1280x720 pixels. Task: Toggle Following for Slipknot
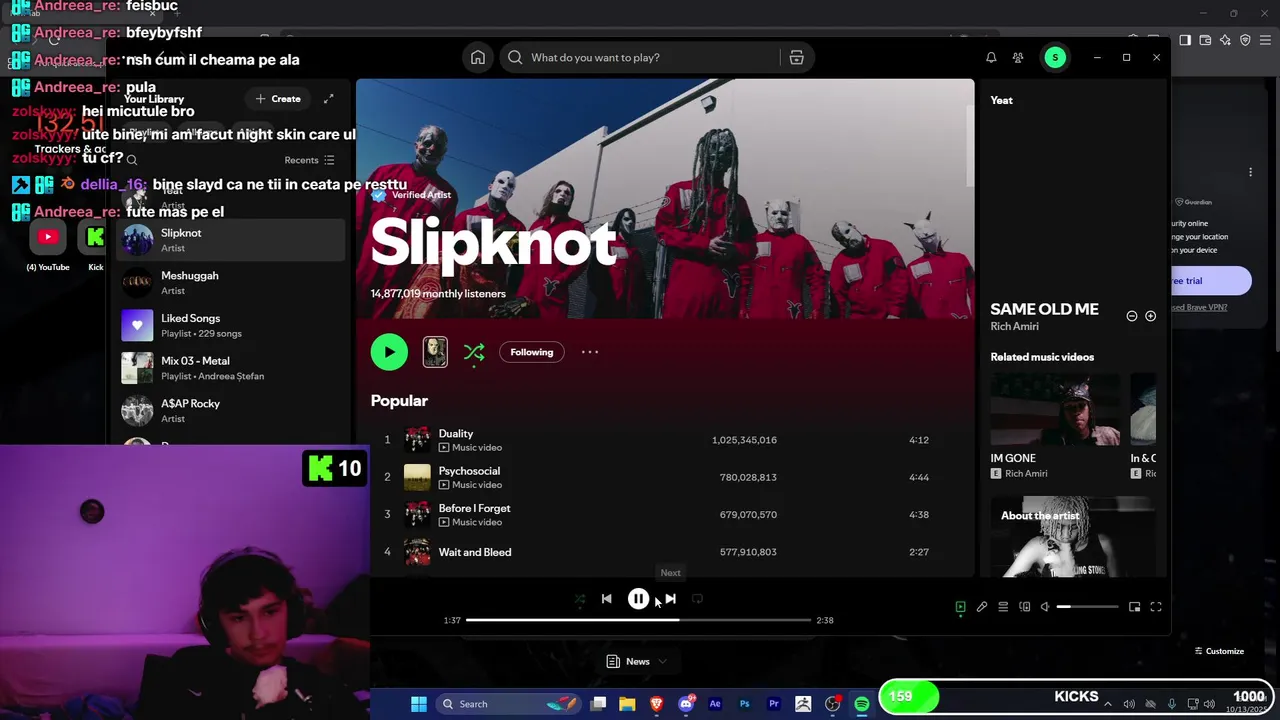point(532,352)
